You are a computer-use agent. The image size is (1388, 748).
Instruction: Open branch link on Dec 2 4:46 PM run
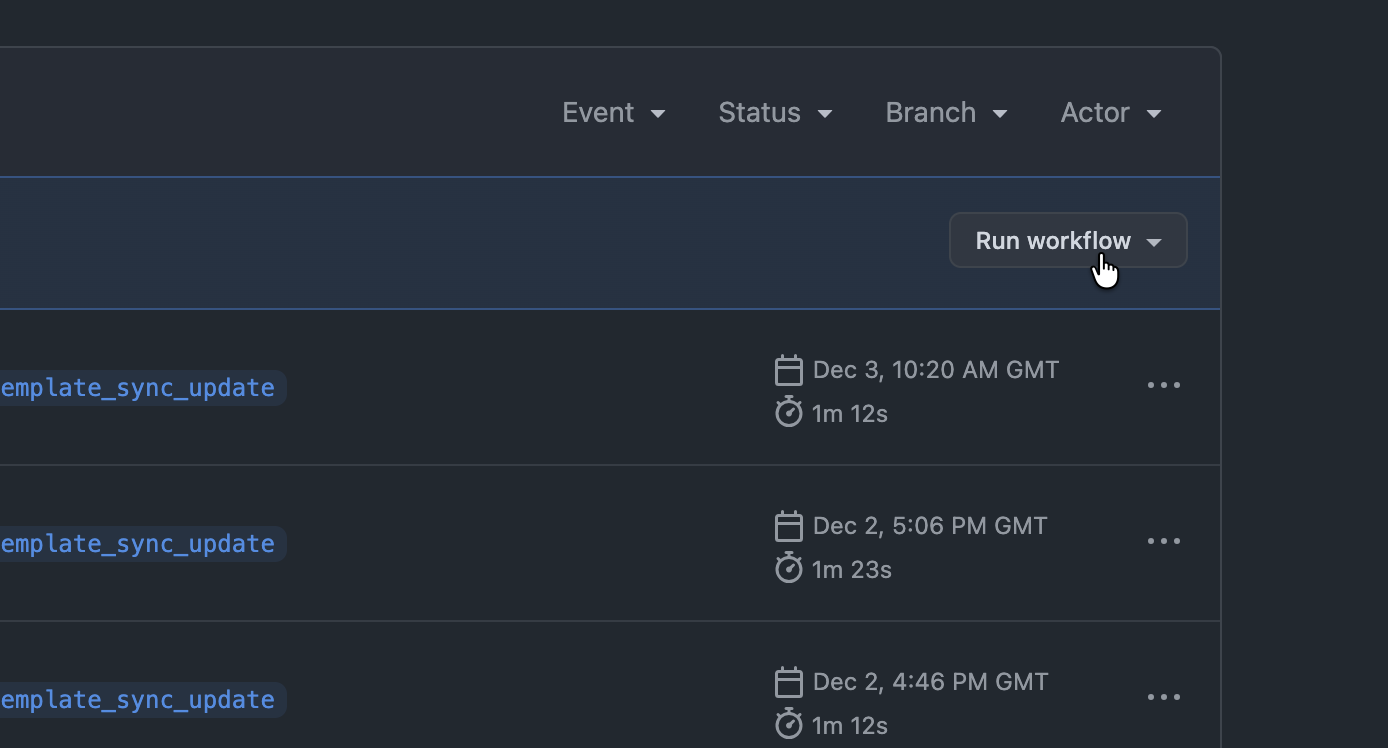[x=138, y=700]
